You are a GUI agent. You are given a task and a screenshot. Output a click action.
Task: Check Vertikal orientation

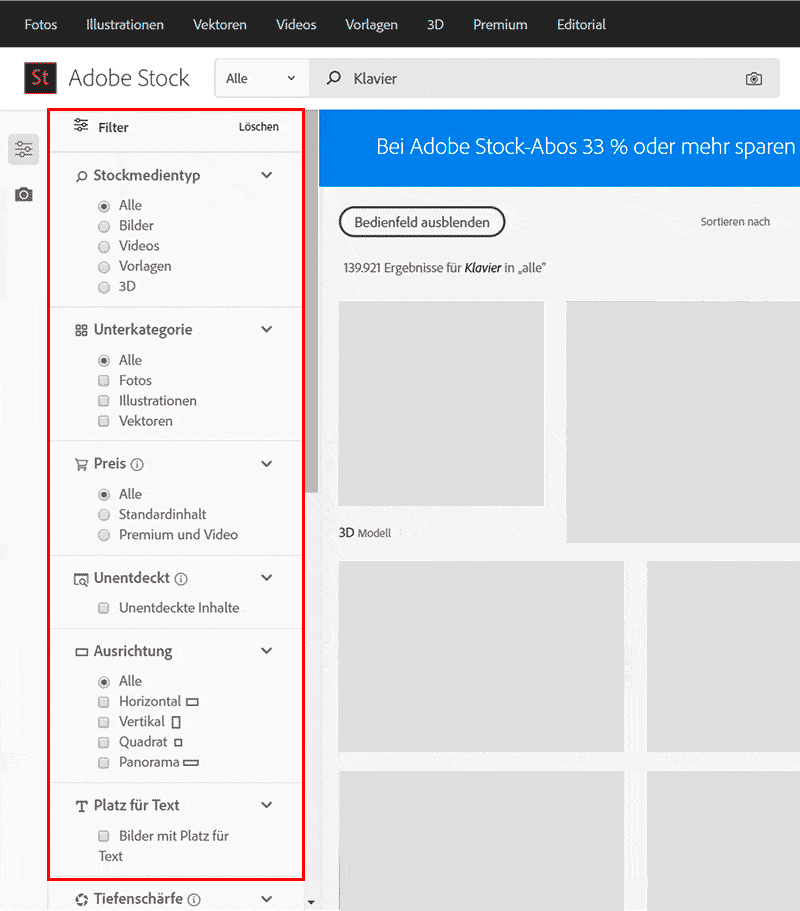(104, 723)
